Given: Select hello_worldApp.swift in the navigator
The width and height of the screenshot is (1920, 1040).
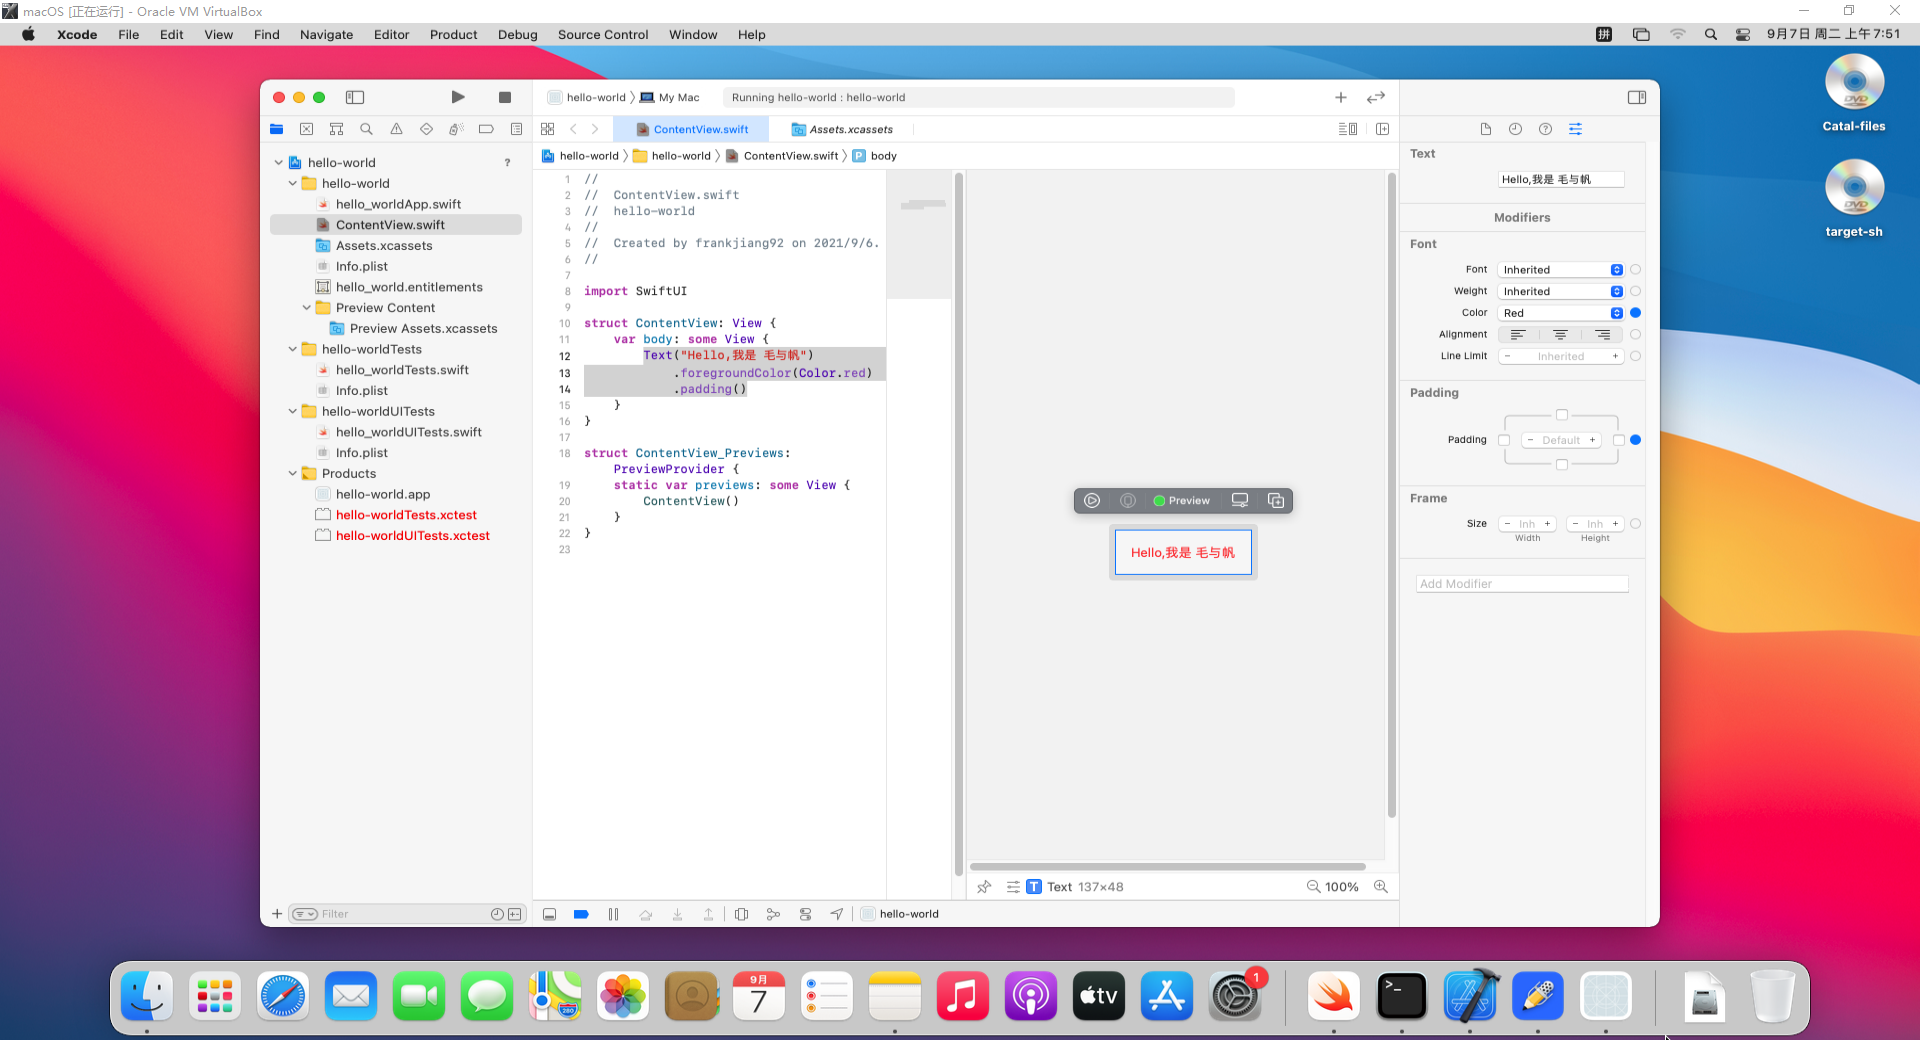Looking at the screenshot, I should click(x=398, y=204).
